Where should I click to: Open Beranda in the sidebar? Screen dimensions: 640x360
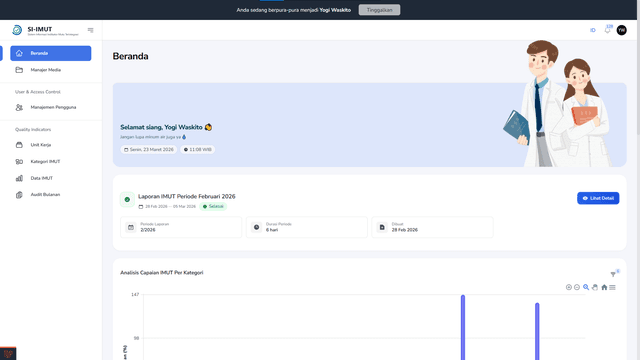click(x=51, y=53)
